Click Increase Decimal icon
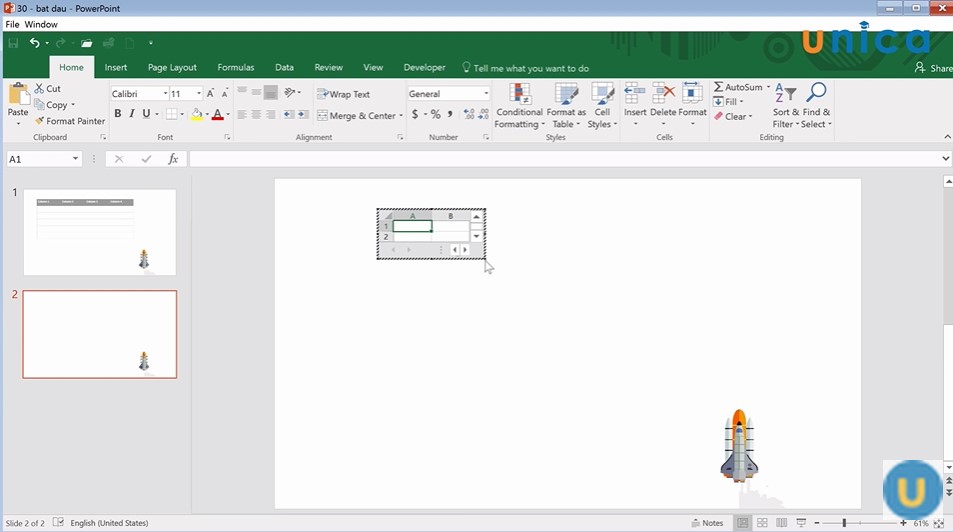Viewport: 953px width, 532px height. point(469,114)
